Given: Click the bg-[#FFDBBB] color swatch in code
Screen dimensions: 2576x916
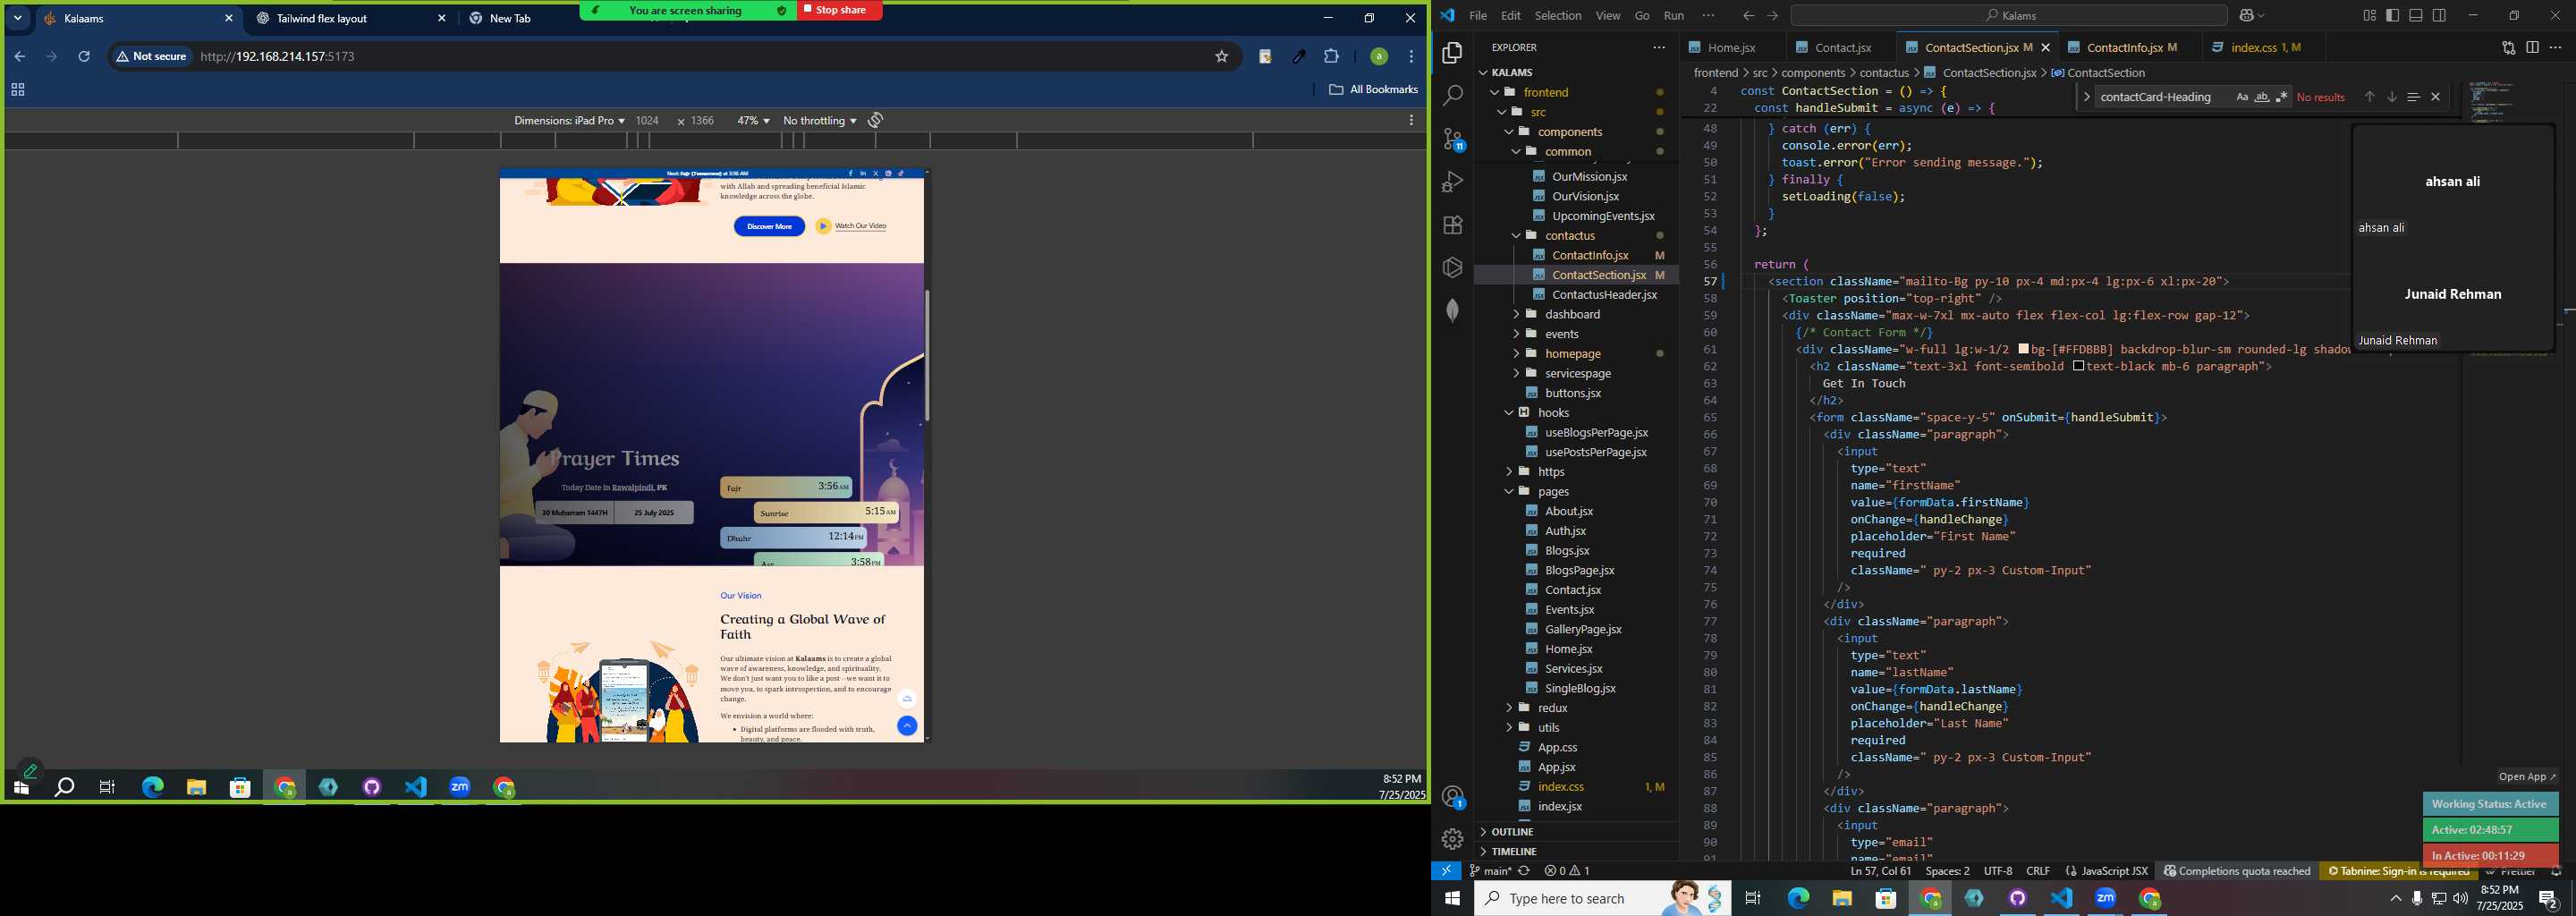Looking at the screenshot, I should pos(2023,350).
